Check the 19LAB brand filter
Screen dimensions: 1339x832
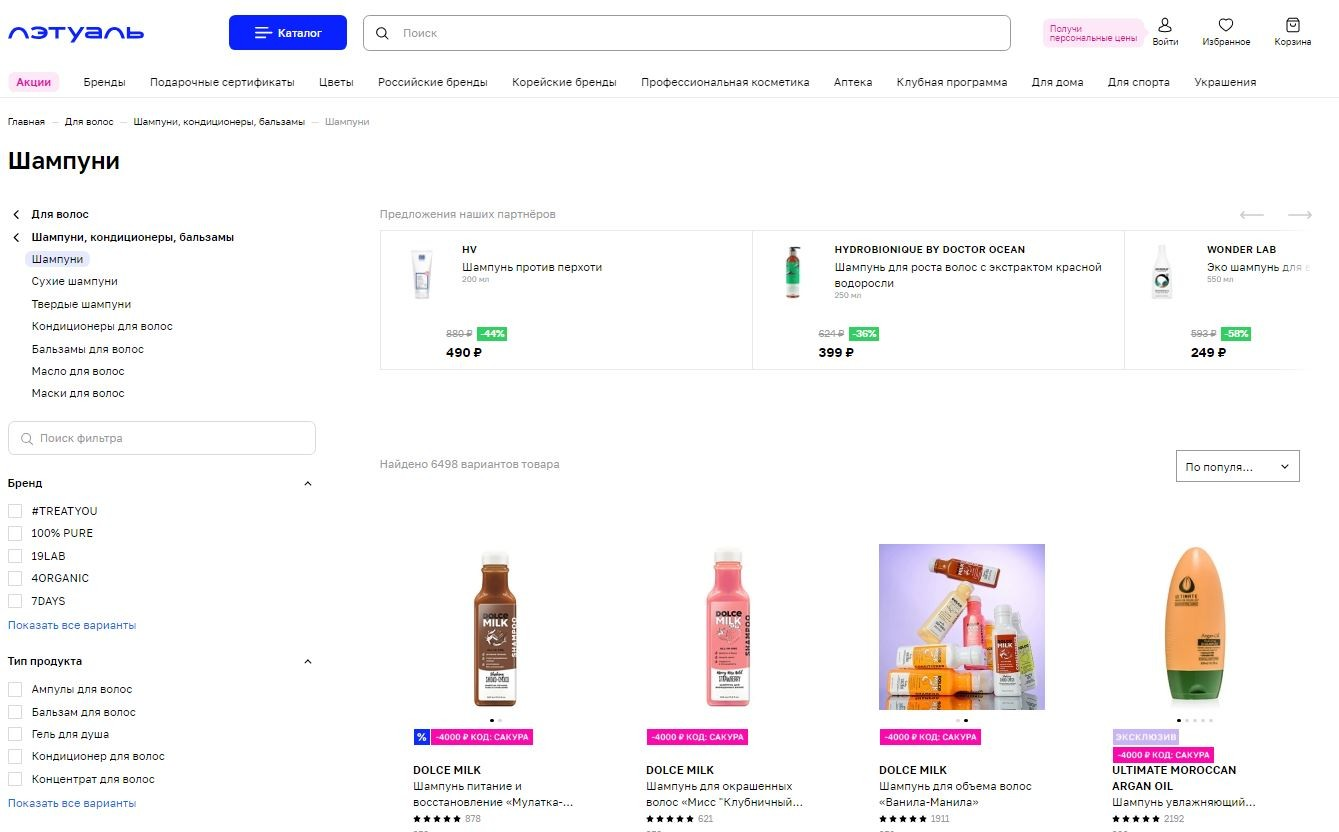click(15, 556)
